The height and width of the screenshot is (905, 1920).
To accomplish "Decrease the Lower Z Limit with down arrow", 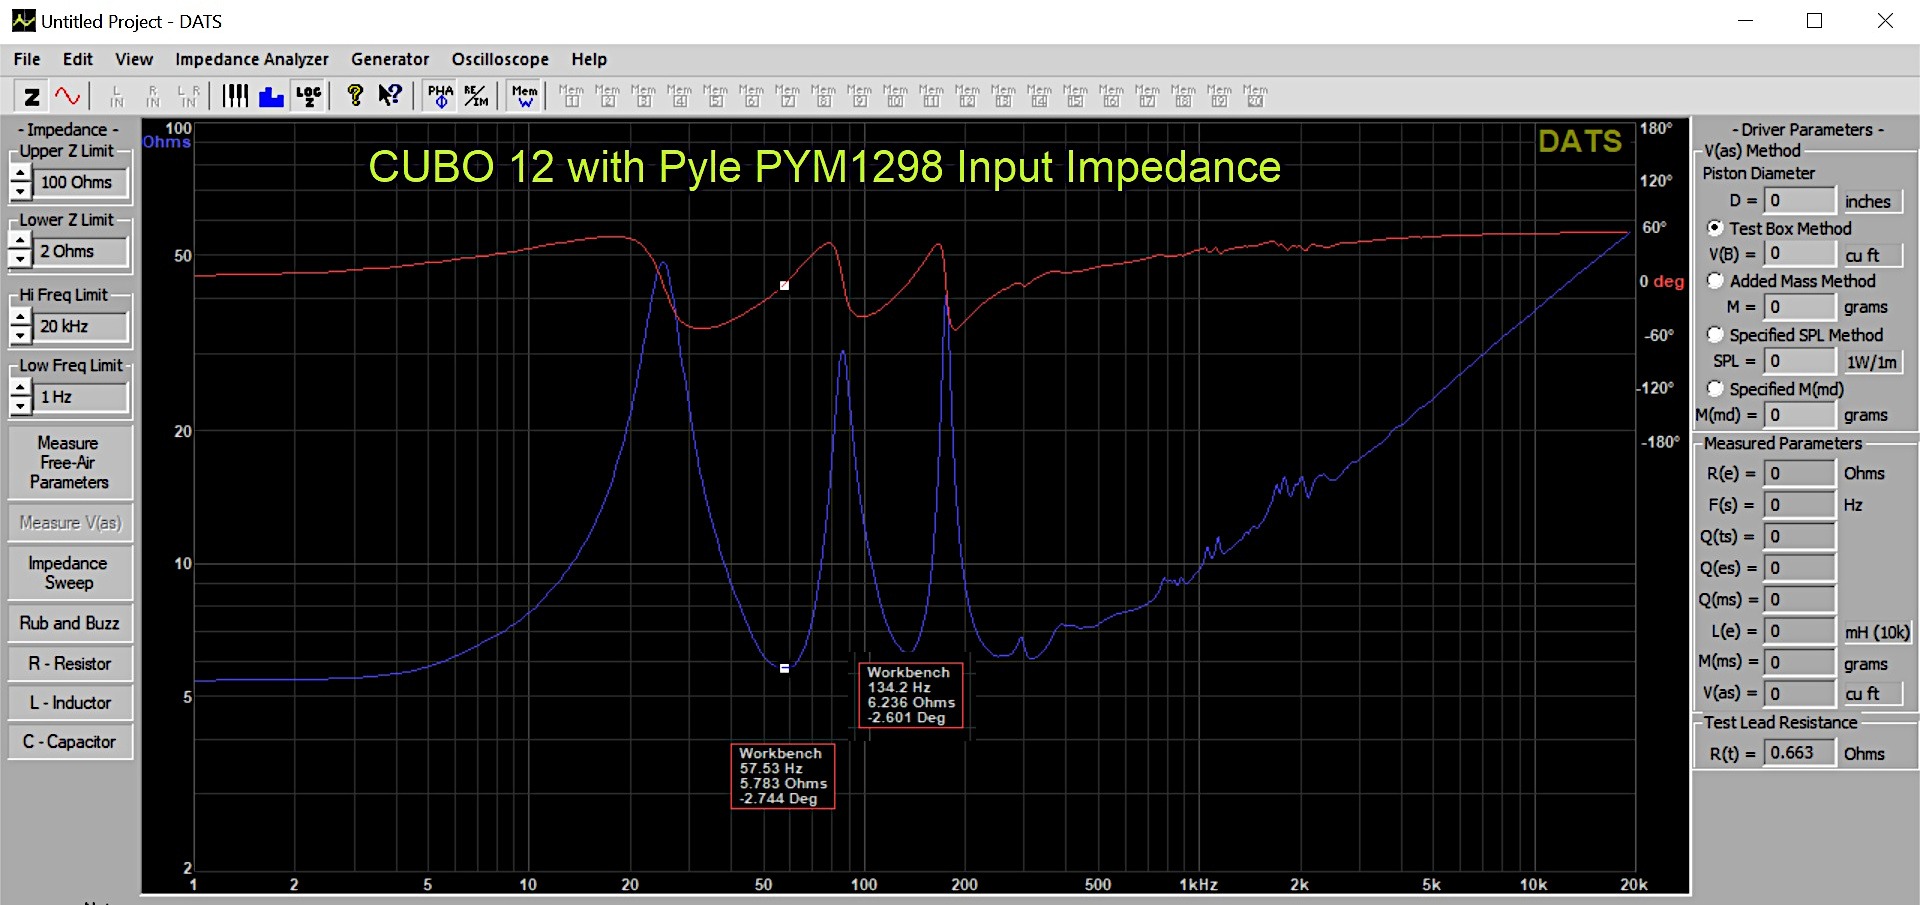I will pyautogui.click(x=20, y=259).
